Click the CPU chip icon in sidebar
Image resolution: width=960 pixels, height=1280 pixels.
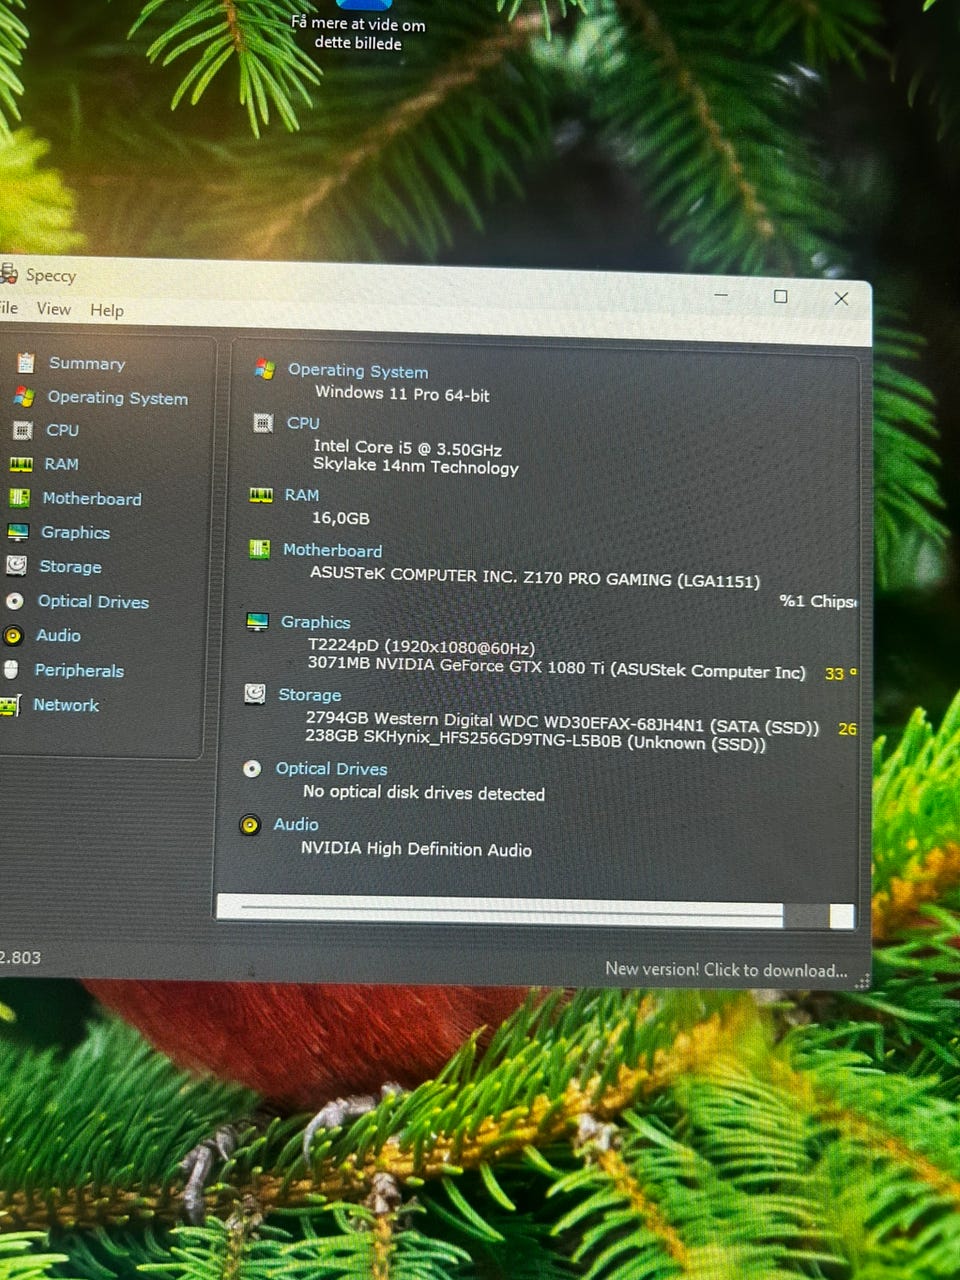[22, 430]
